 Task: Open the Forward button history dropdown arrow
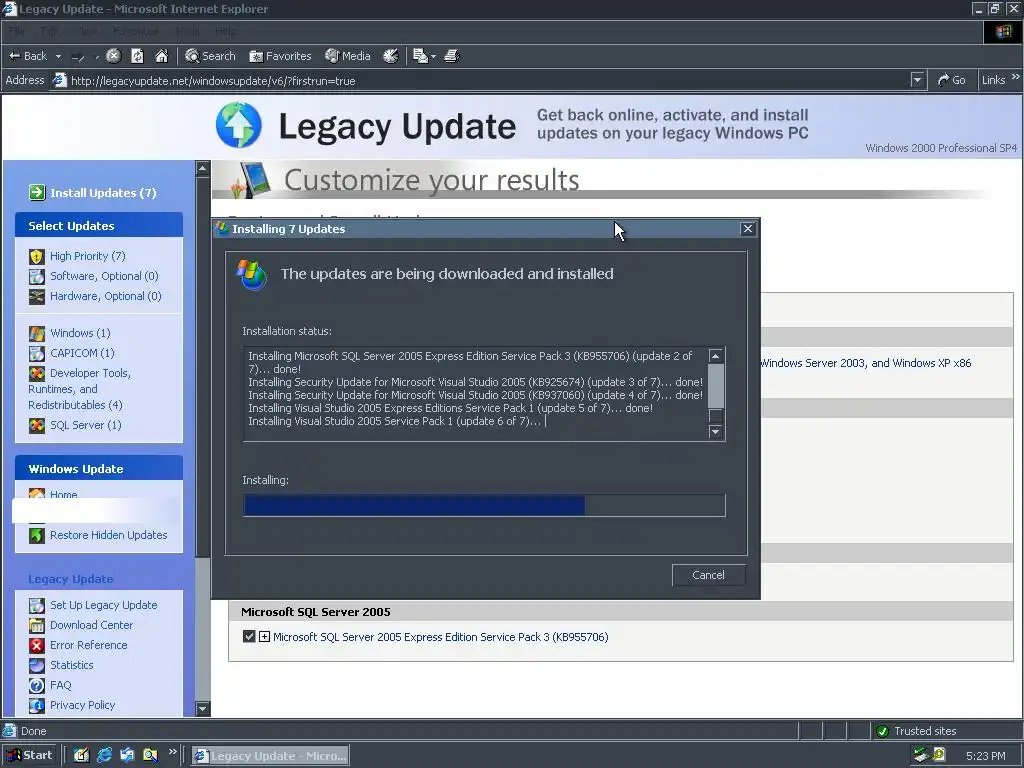pos(97,56)
